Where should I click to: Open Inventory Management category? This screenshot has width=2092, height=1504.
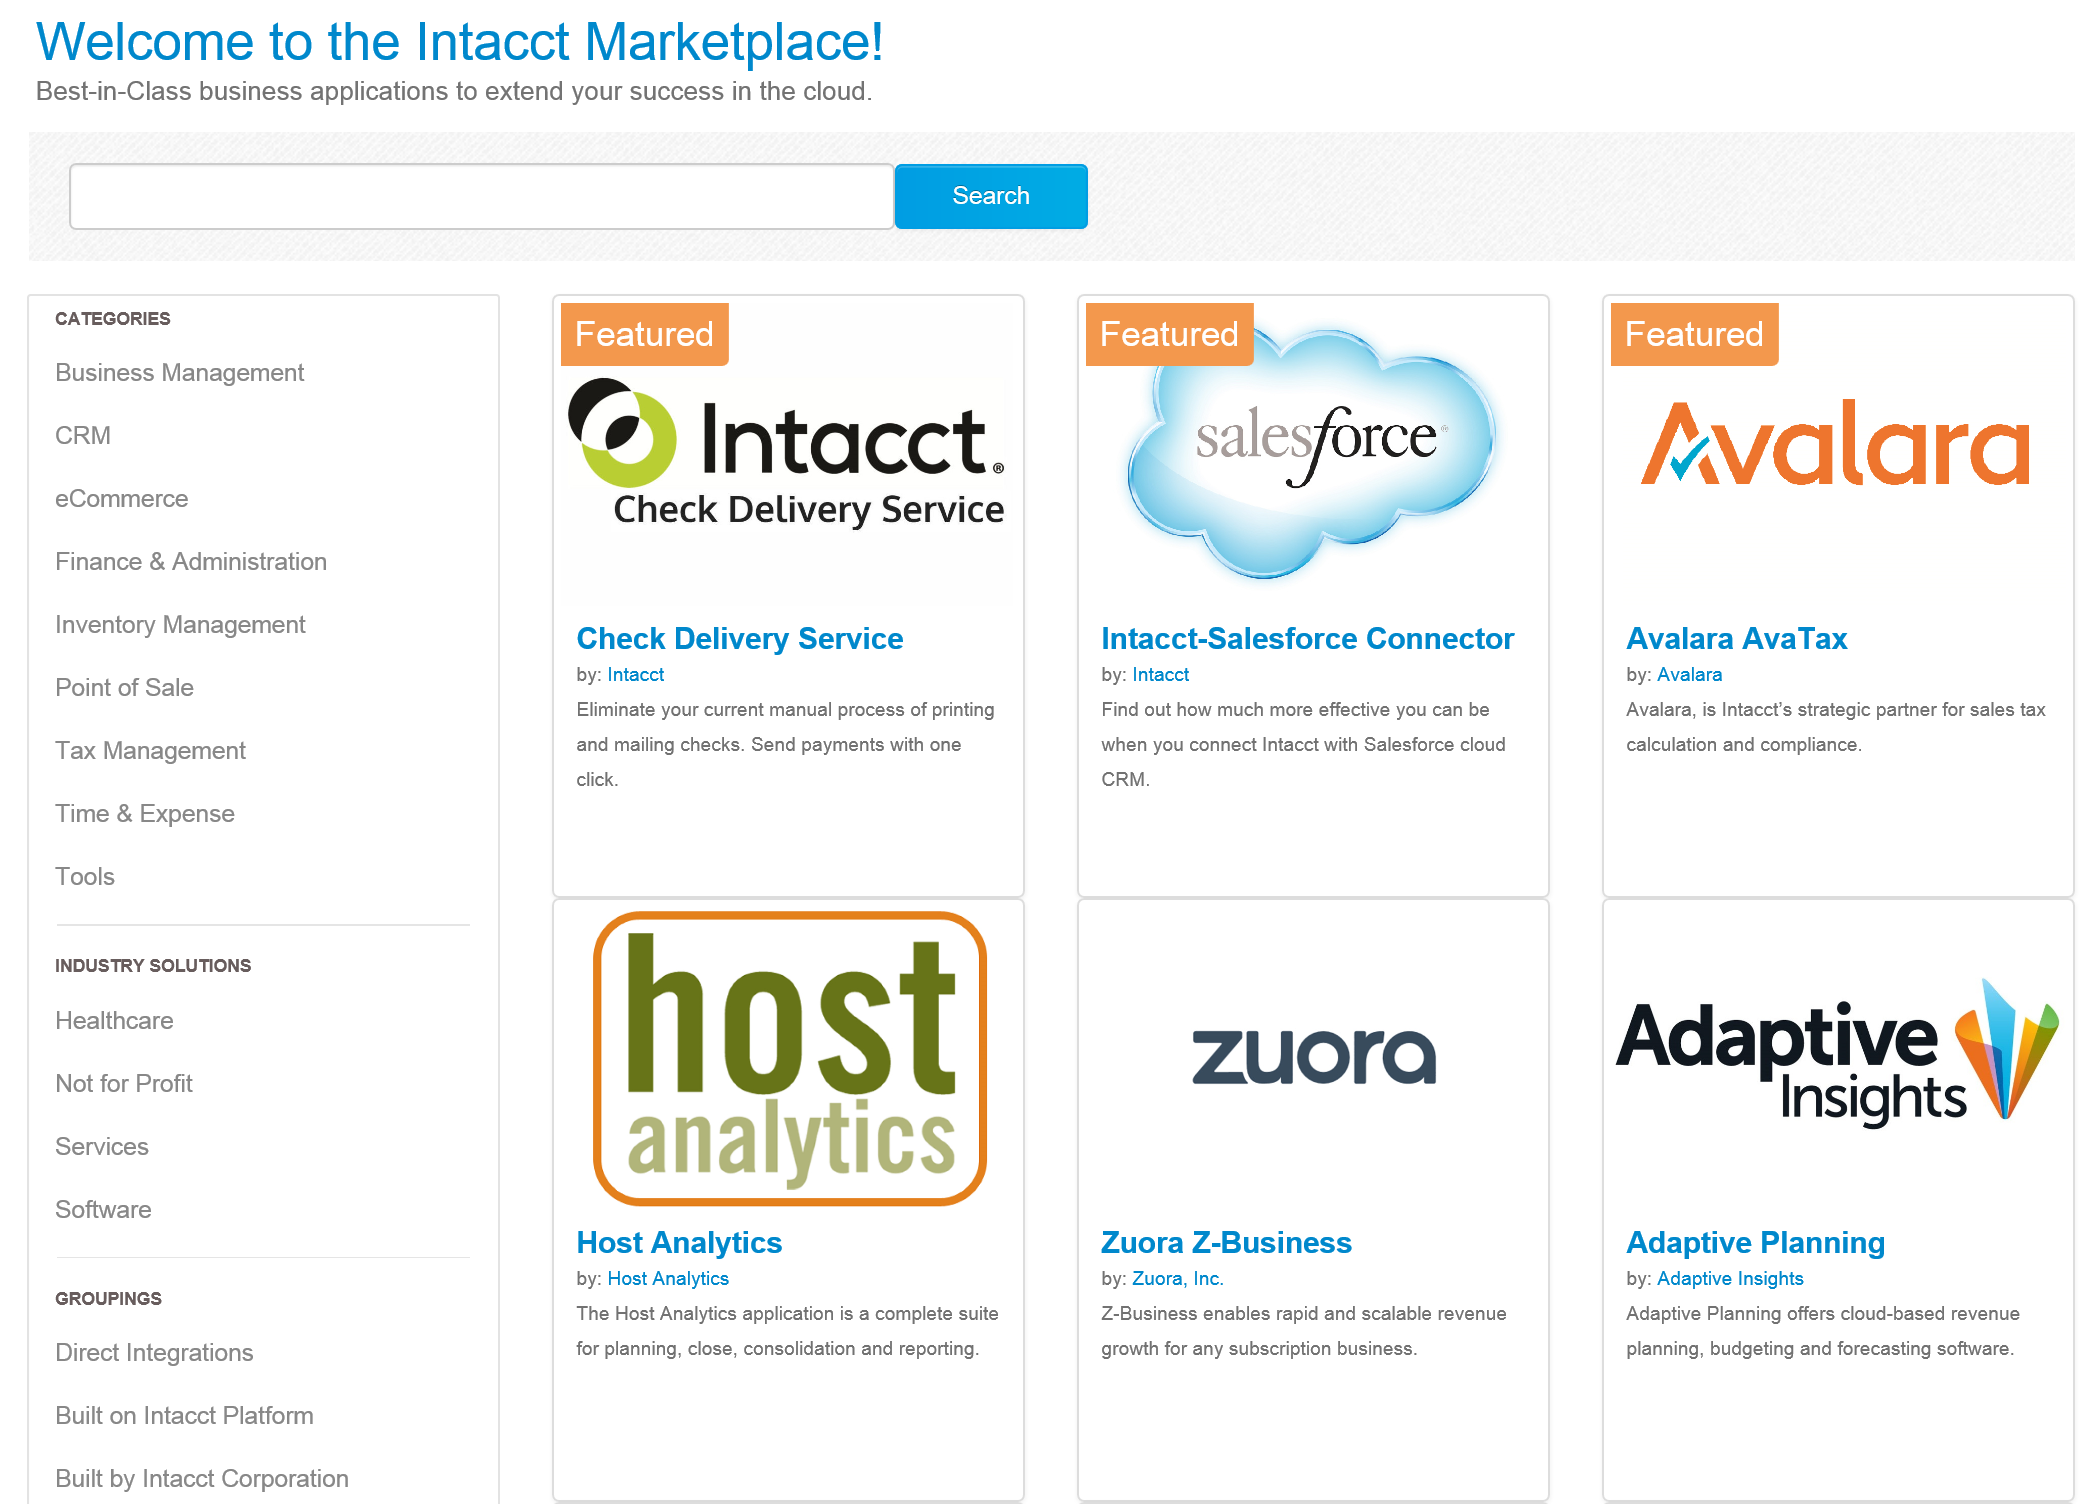[180, 624]
